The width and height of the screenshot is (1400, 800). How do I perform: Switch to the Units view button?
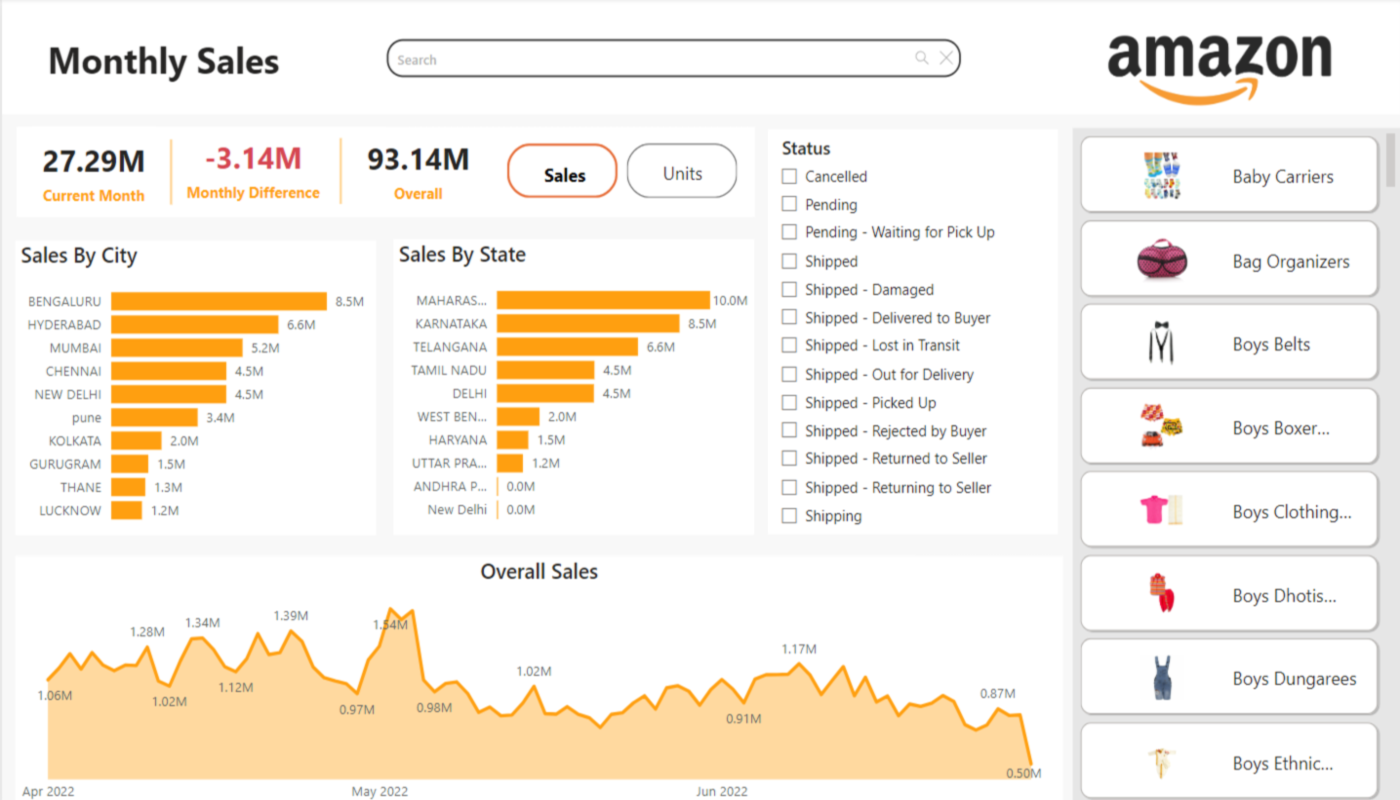click(682, 173)
